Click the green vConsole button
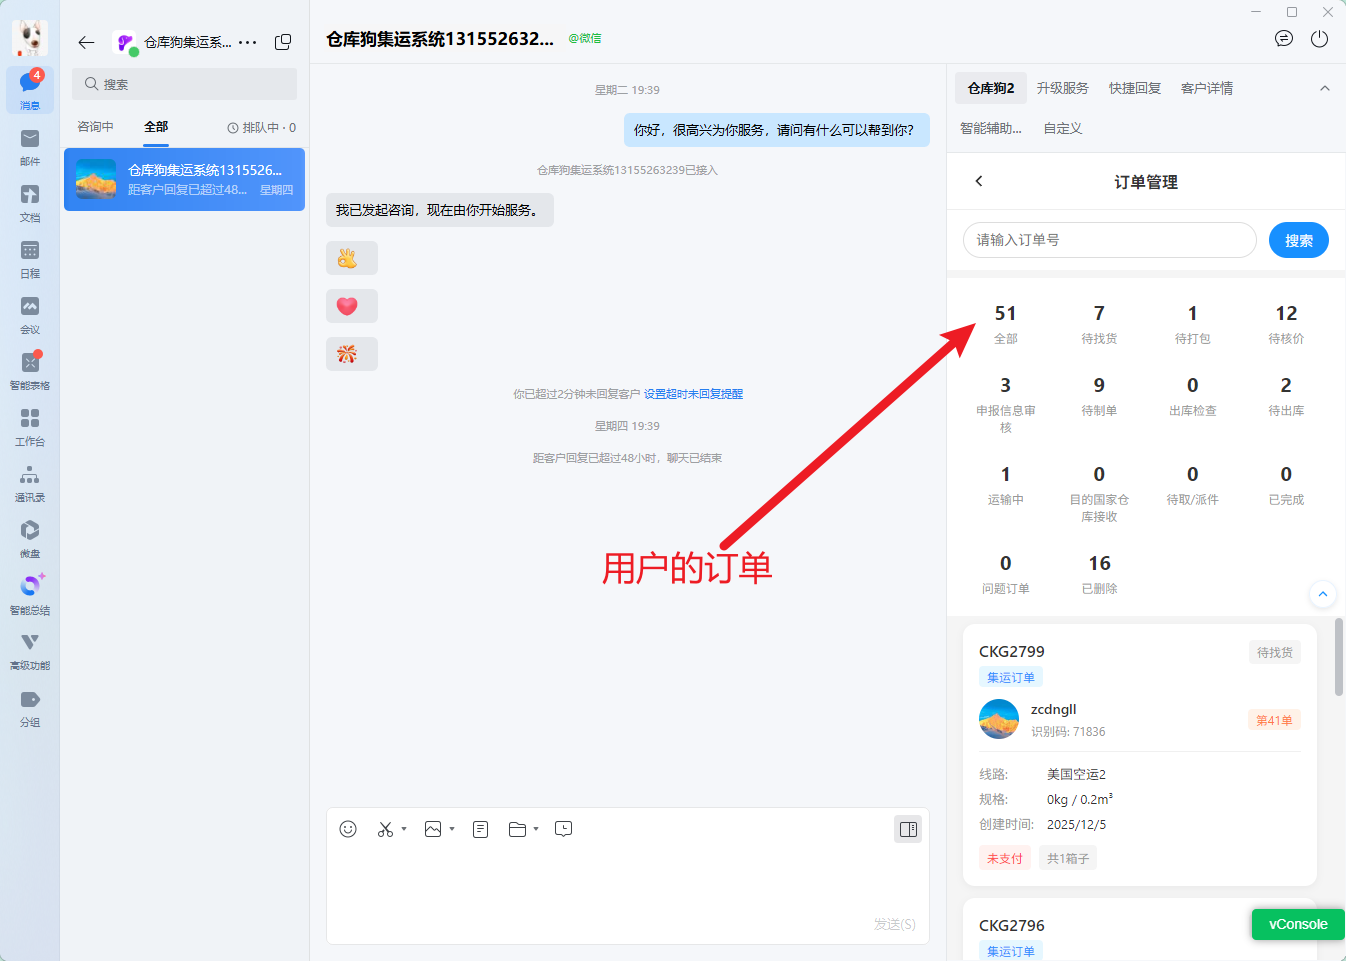The width and height of the screenshot is (1346, 961). coord(1298,924)
